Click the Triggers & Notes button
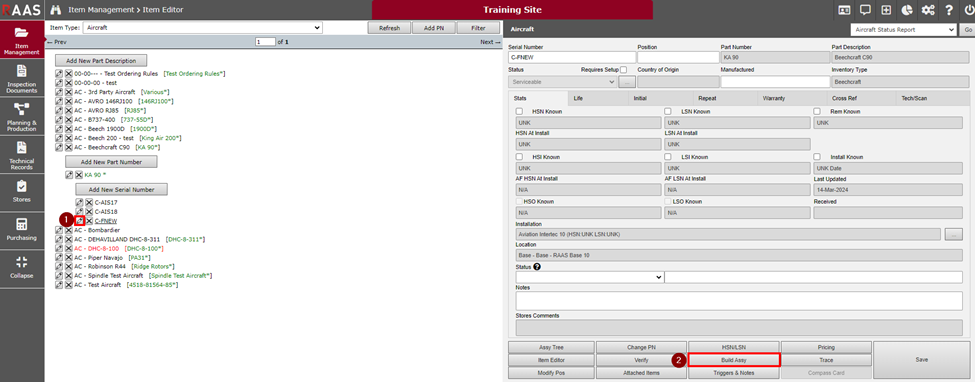 point(734,373)
